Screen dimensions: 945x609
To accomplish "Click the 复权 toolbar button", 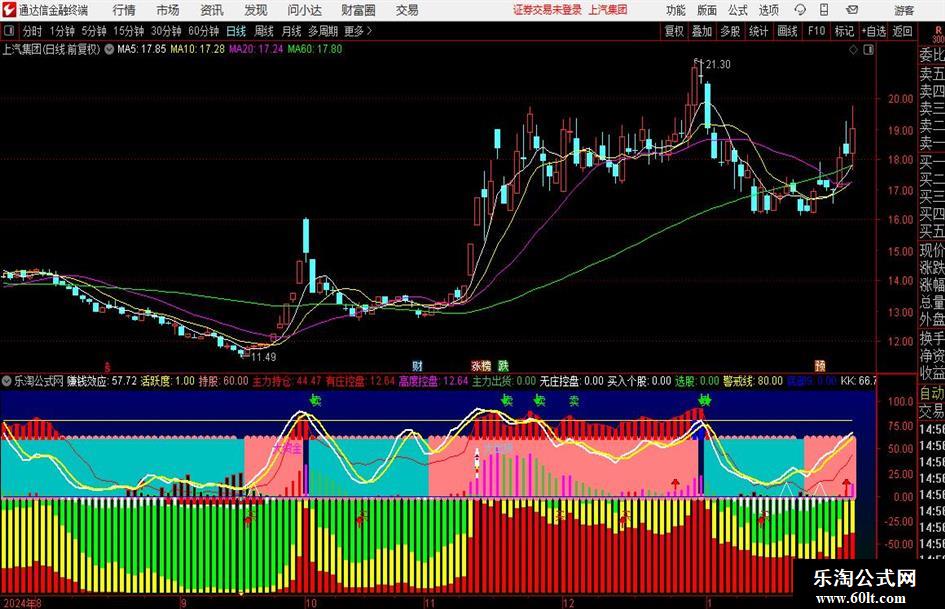I will (x=674, y=31).
